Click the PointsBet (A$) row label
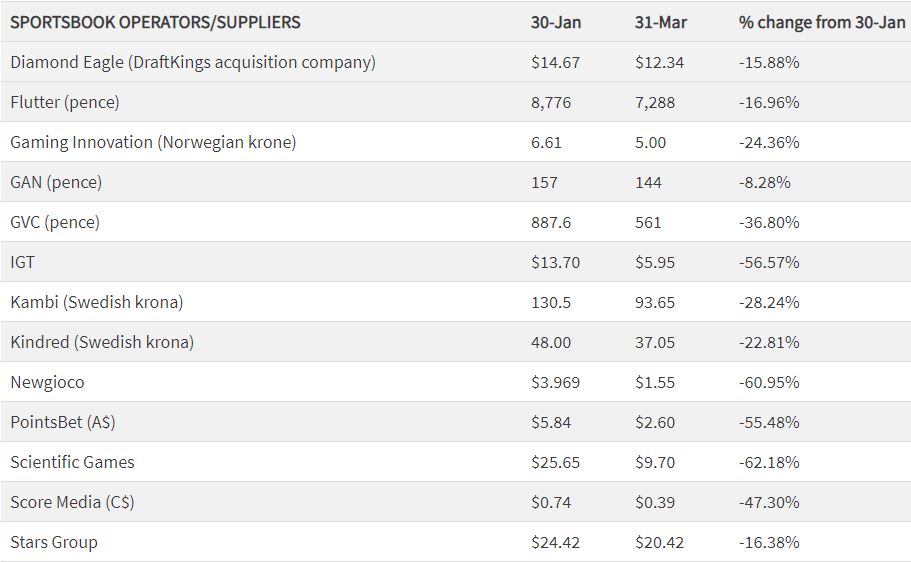 [63, 422]
